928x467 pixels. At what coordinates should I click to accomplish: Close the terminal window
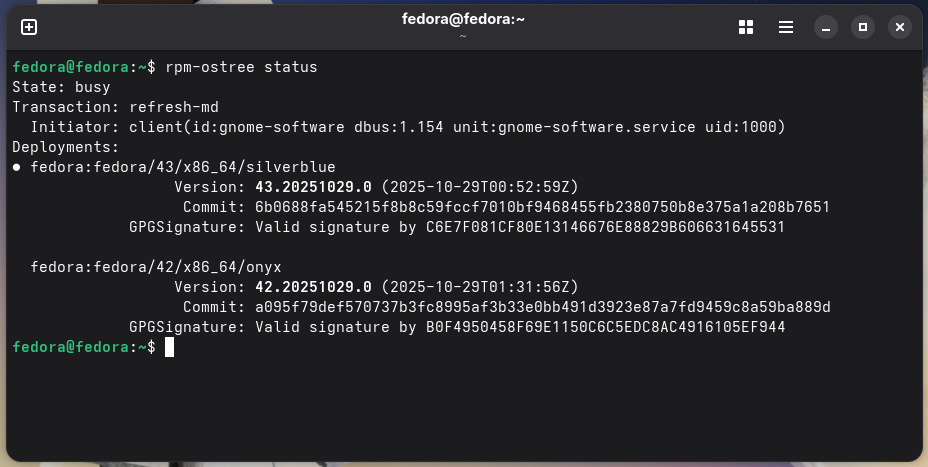(x=900, y=27)
